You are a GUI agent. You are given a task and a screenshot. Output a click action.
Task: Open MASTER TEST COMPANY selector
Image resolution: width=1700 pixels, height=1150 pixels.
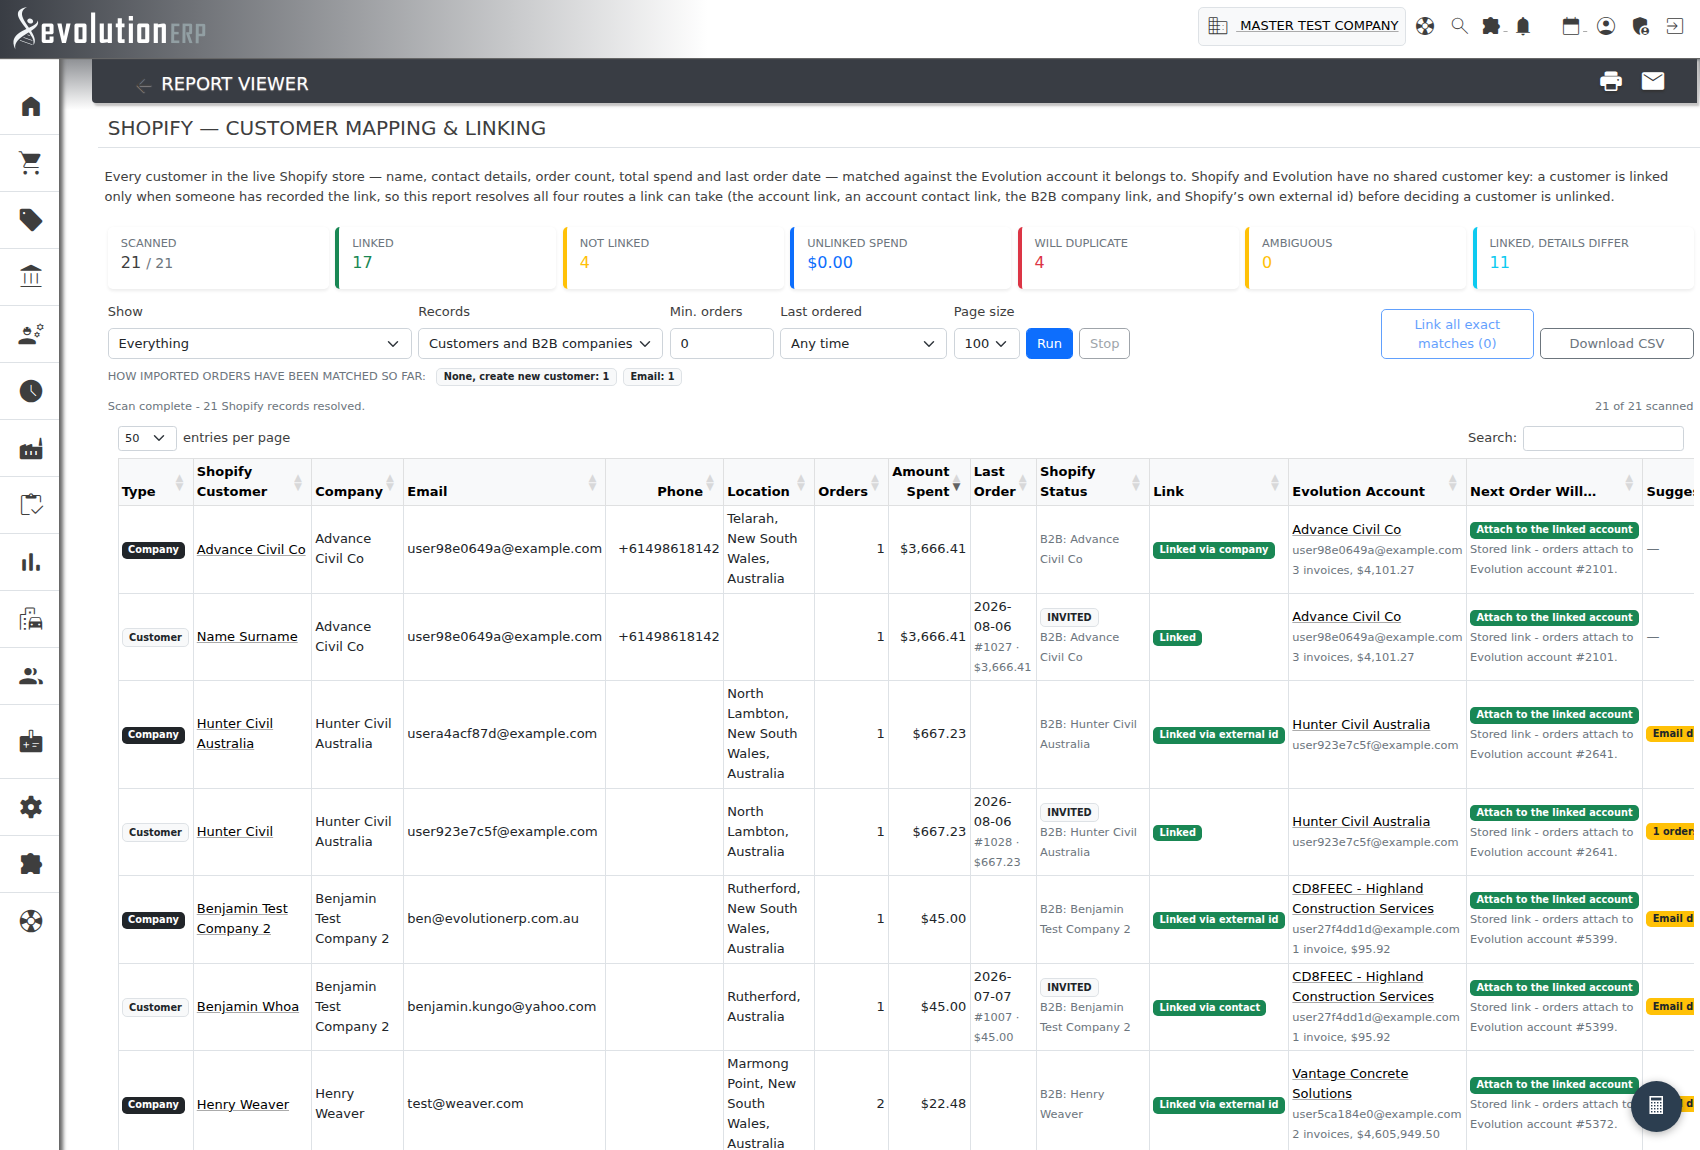click(1302, 26)
